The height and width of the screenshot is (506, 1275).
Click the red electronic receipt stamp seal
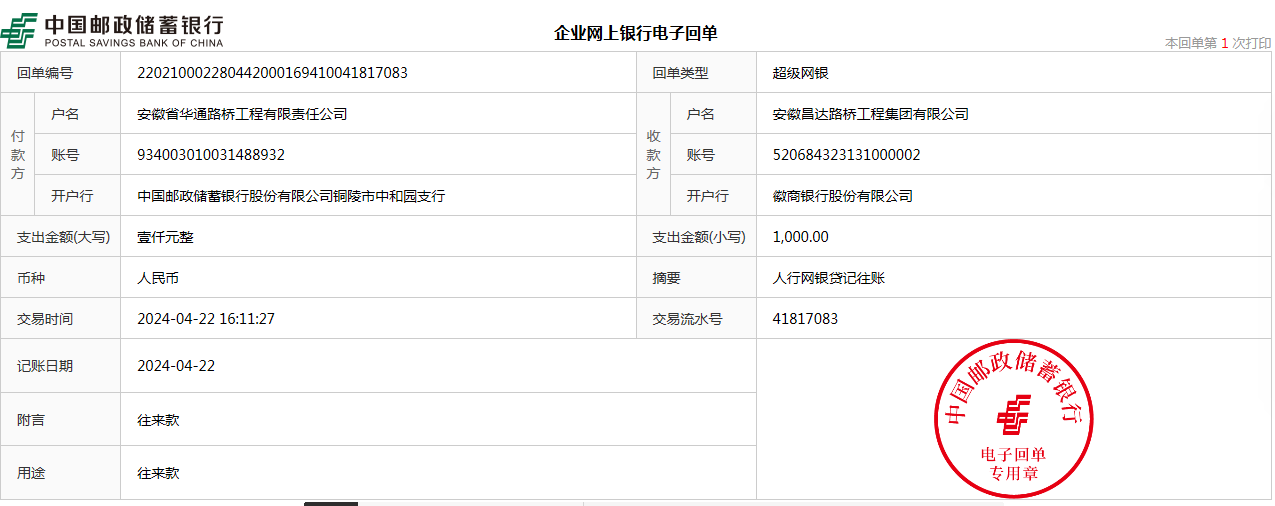pos(1014,418)
